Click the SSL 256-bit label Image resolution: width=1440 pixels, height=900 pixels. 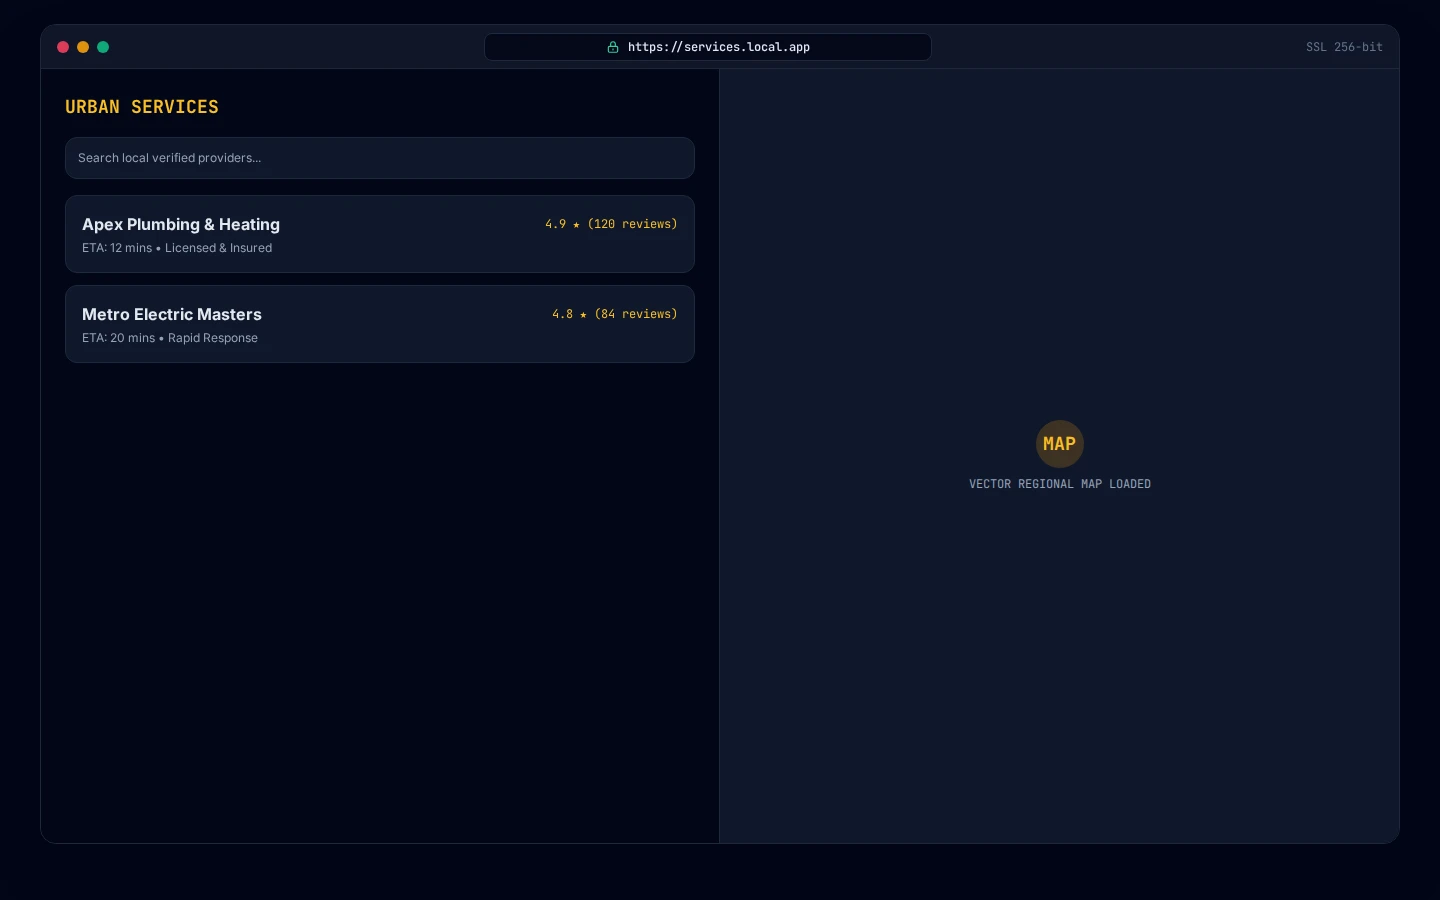tap(1344, 47)
